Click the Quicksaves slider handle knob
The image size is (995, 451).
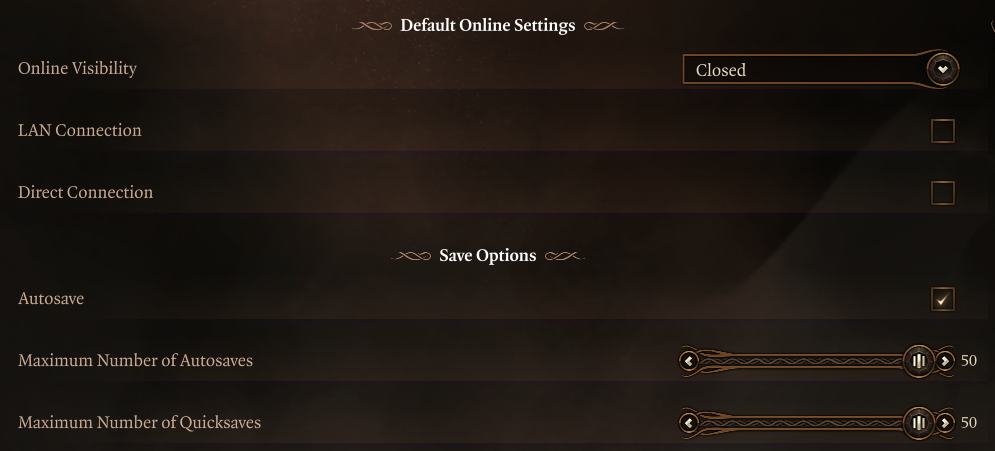[918, 422]
